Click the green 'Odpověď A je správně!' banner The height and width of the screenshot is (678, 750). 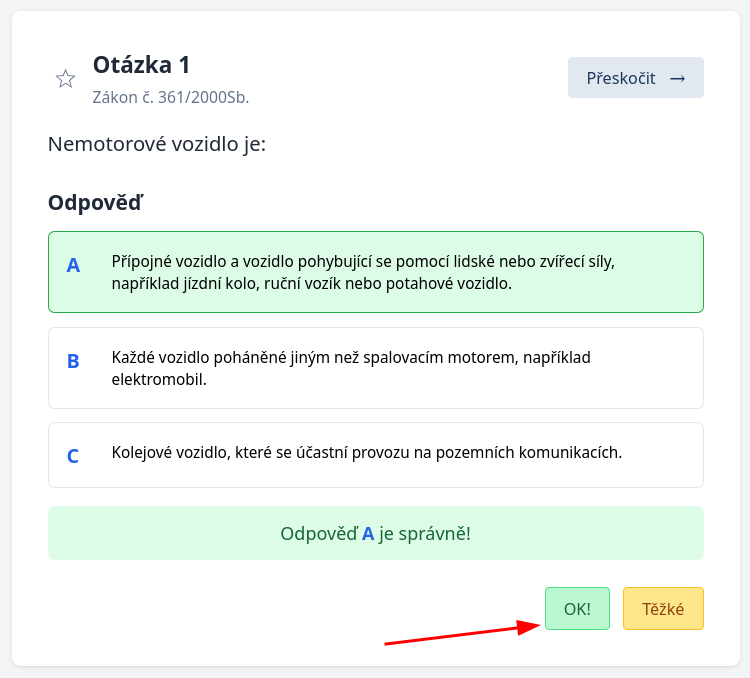pyautogui.click(x=375, y=533)
